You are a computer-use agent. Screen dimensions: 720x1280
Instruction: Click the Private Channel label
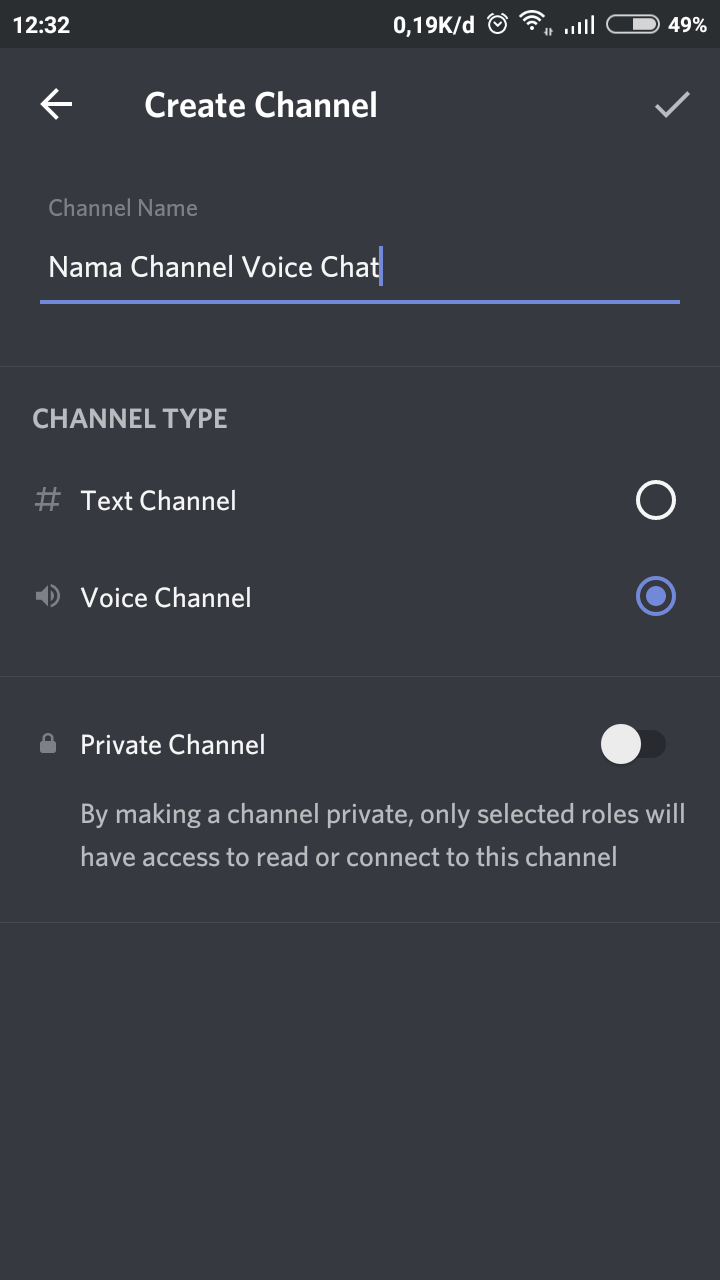[x=173, y=745]
